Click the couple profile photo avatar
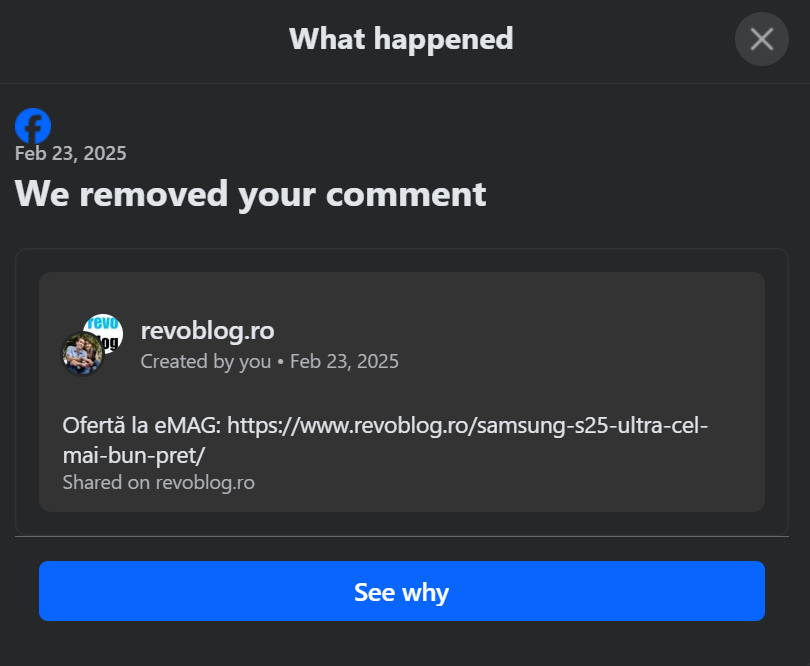The height and width of the screenshot is (666, 810). pos(82,354)
